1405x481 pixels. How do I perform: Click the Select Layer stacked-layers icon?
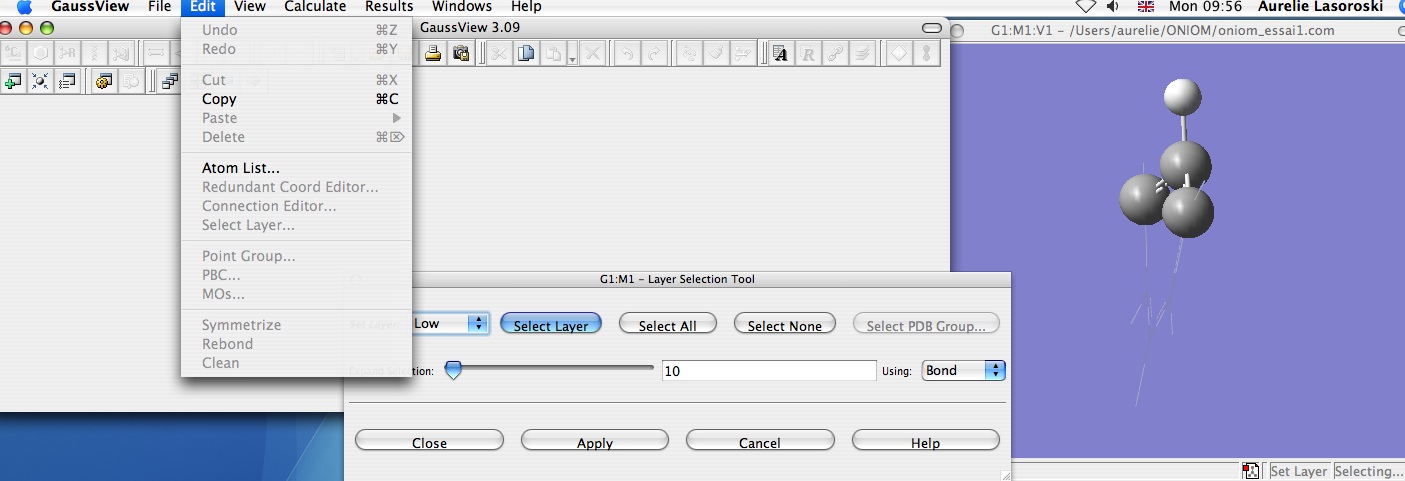point(862,53)
